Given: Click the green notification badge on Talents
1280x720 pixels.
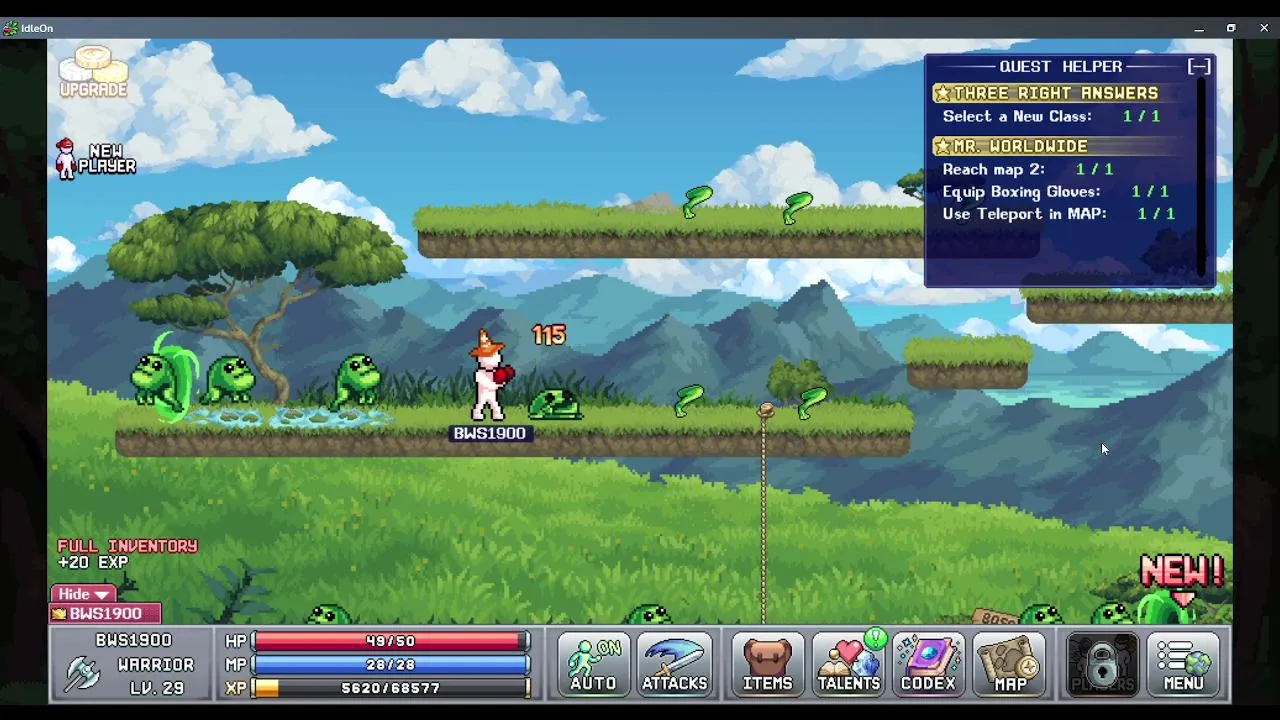Looking at the screenshot, I should click(875, 638).
